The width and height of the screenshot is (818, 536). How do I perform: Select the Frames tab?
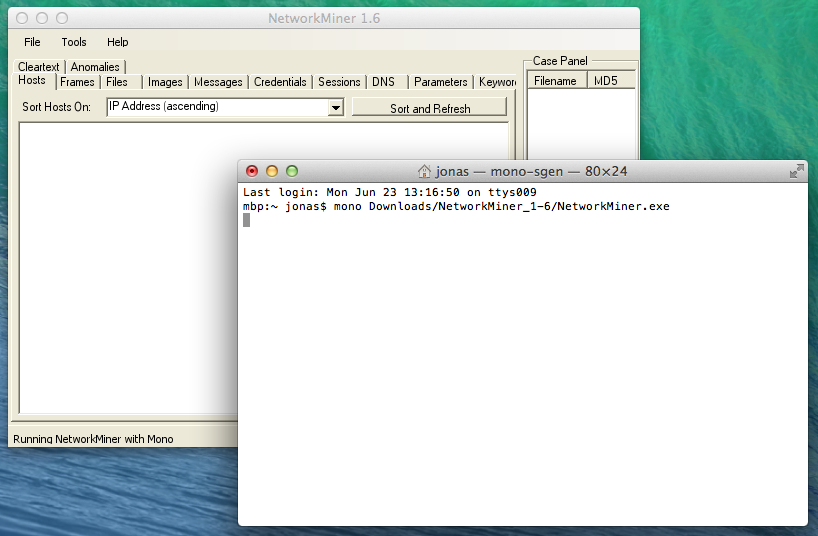click(77, 82)
